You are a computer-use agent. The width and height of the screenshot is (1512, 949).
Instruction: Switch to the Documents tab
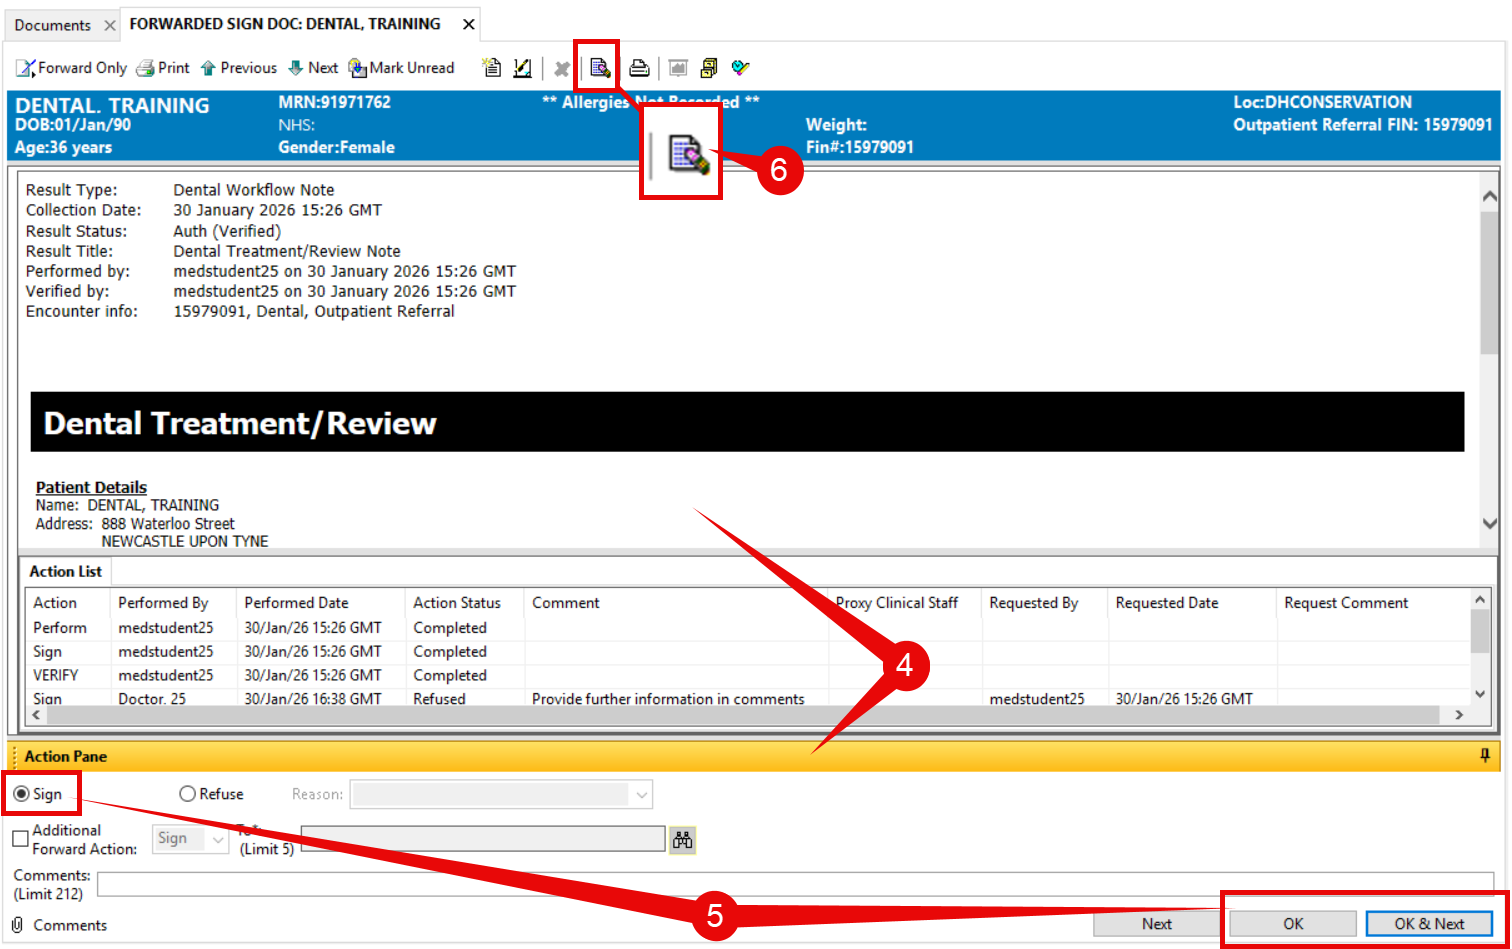[x=52, y=25]
